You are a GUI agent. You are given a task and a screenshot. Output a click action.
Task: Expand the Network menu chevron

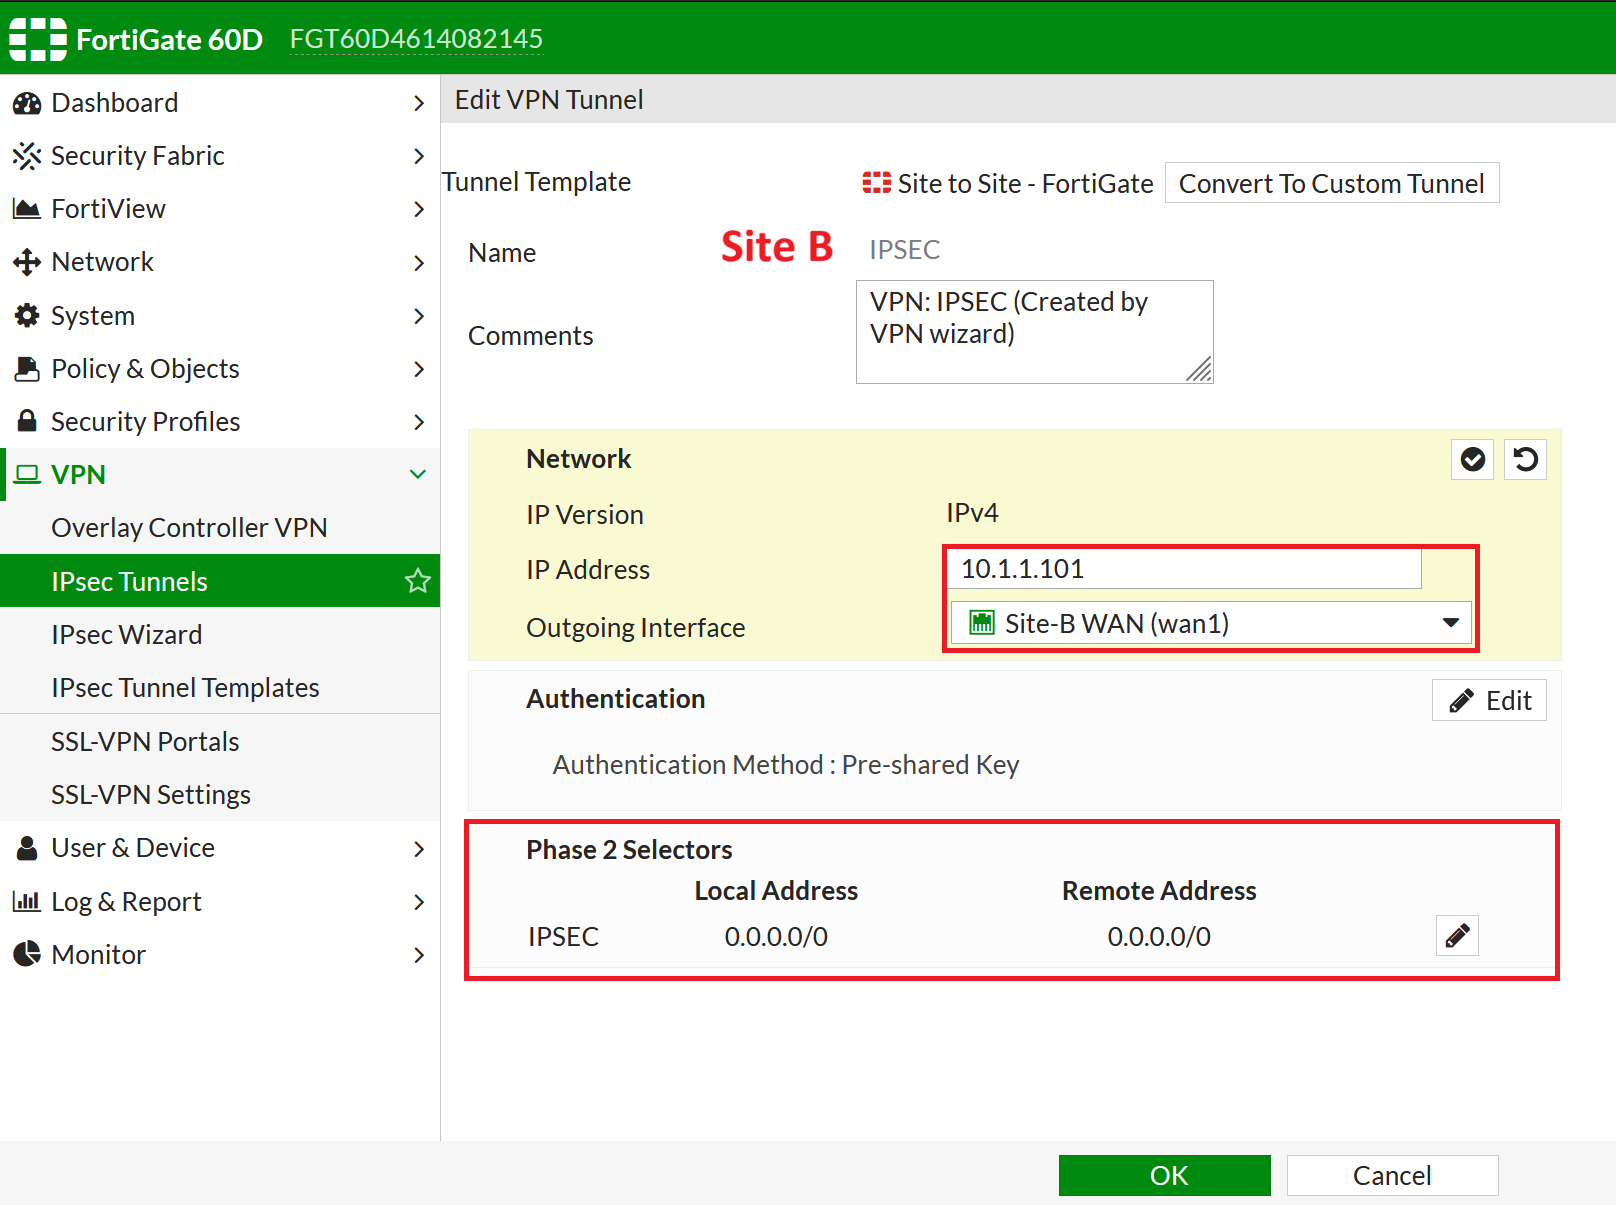point(419,263)
